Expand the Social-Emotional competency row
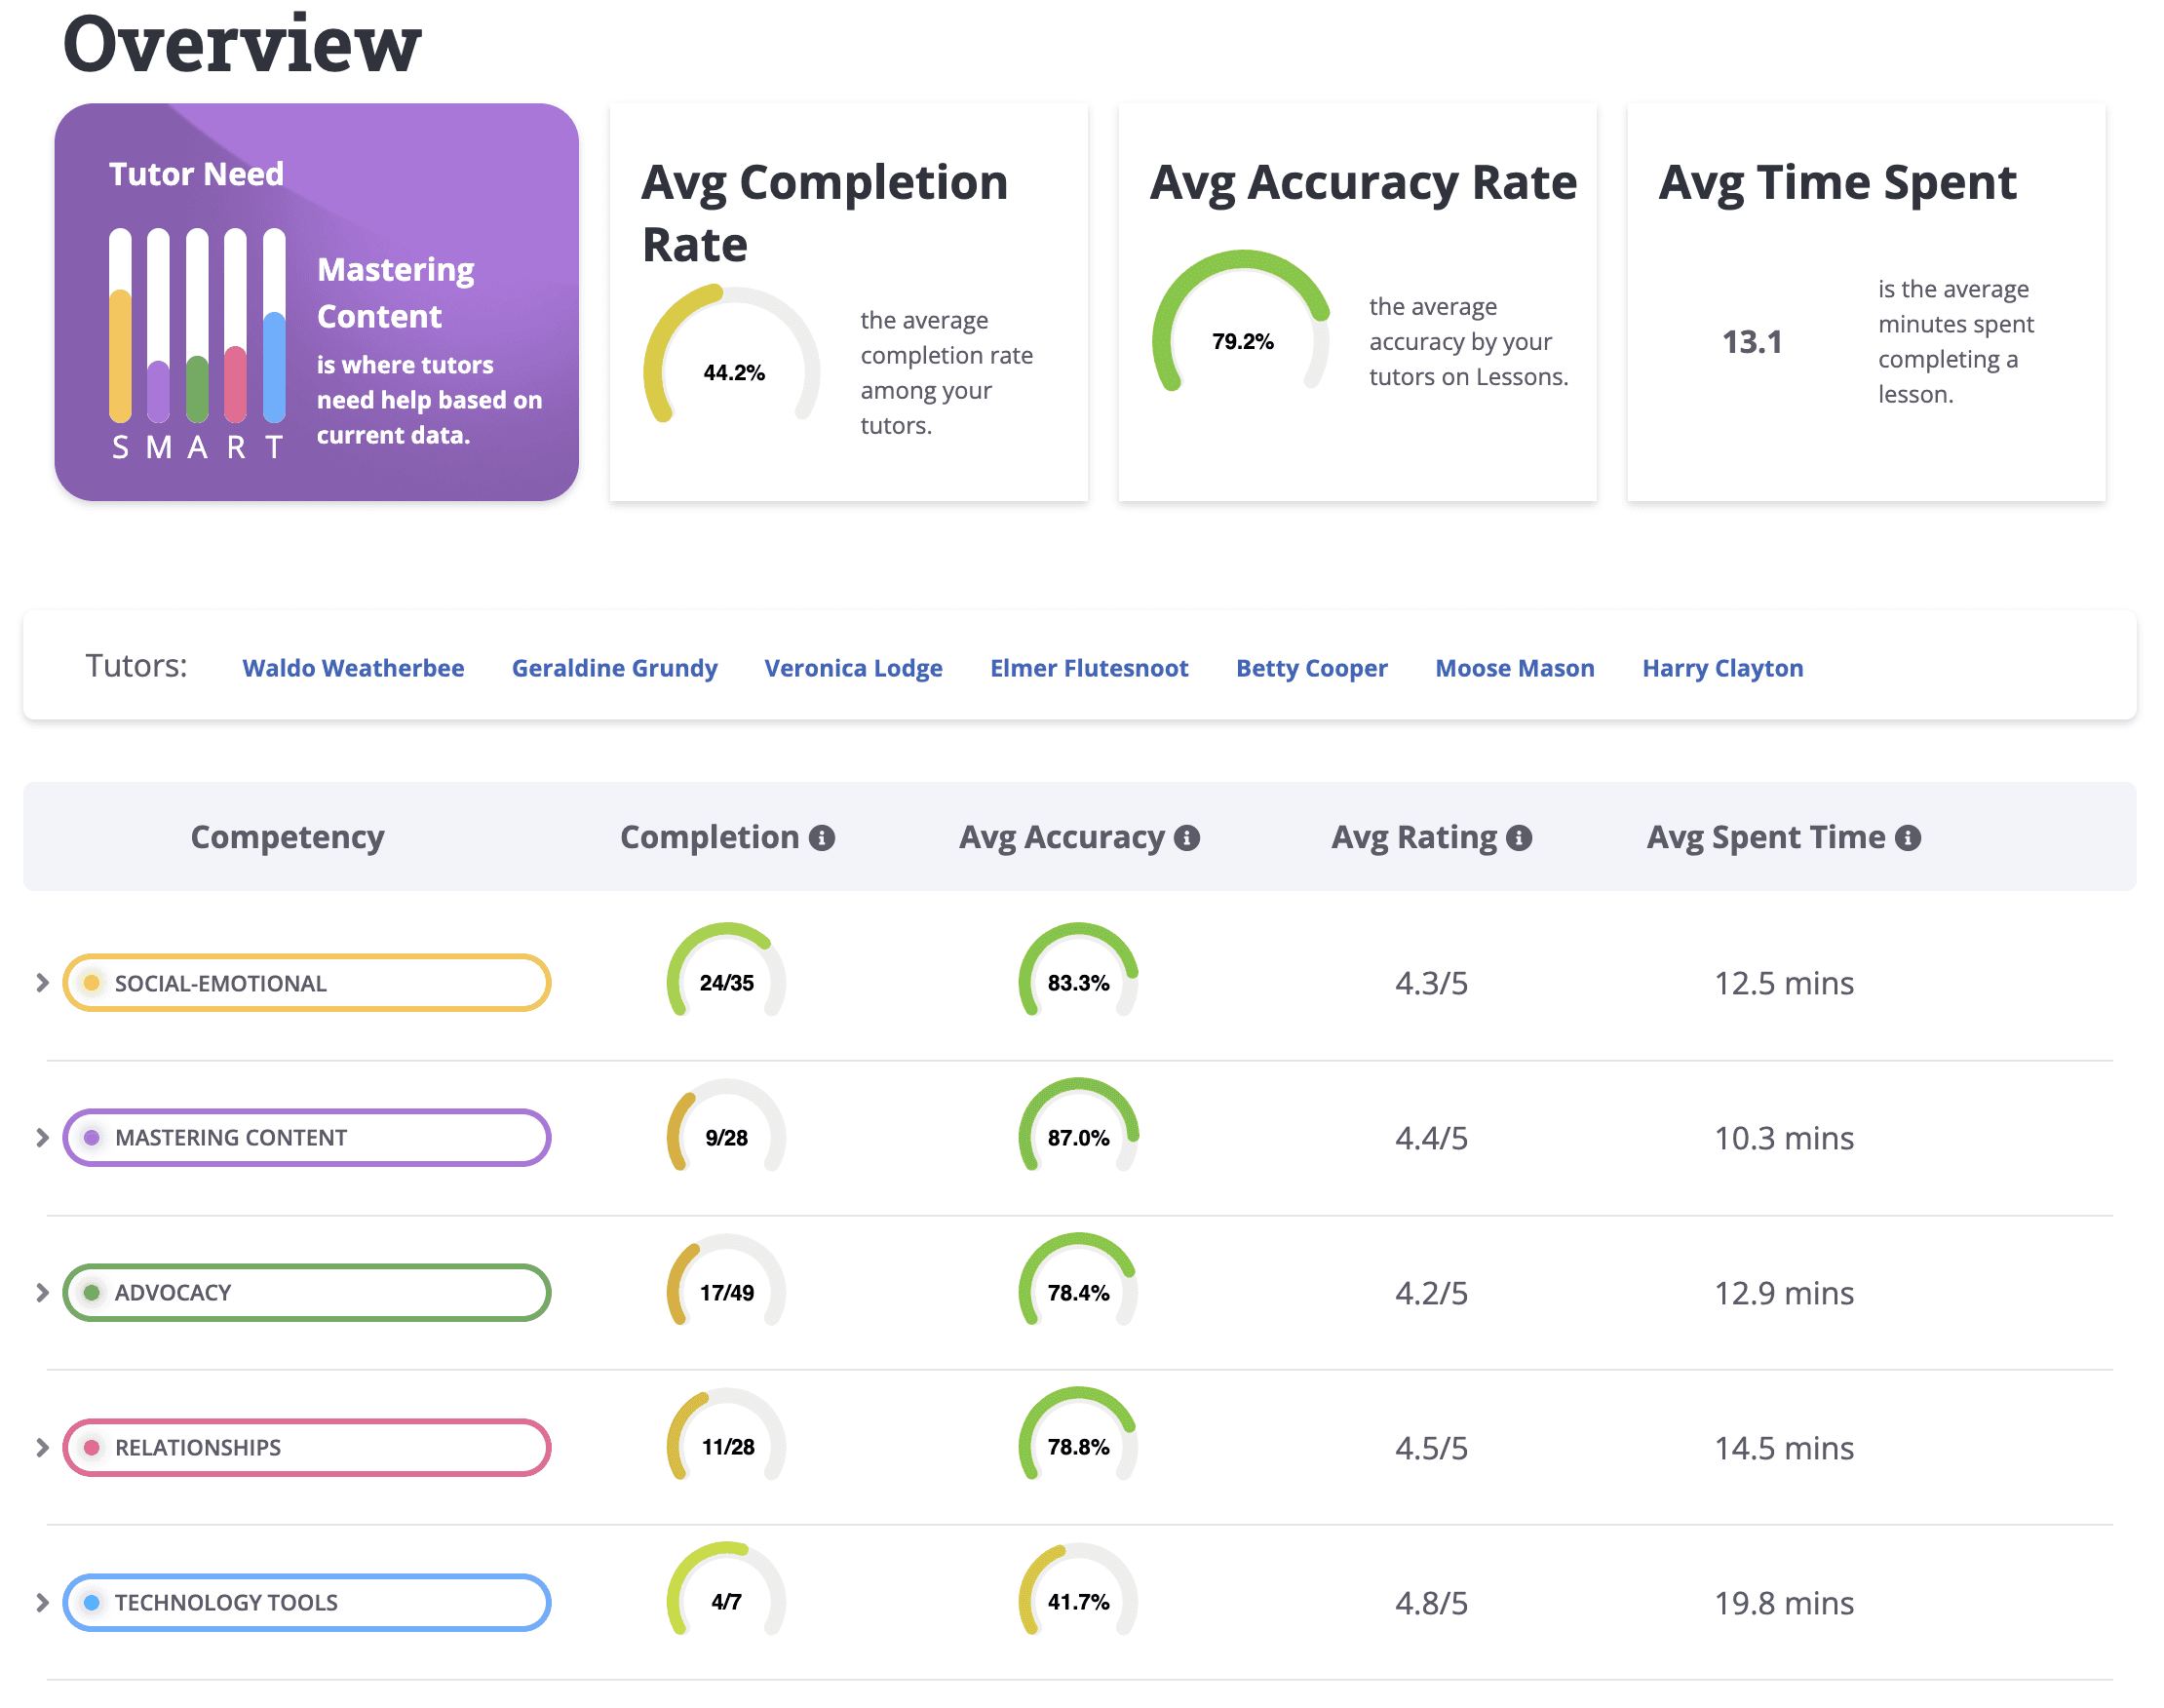Image resolution: width=2164 pixels, height=1708 pixels. coord(42,983)
